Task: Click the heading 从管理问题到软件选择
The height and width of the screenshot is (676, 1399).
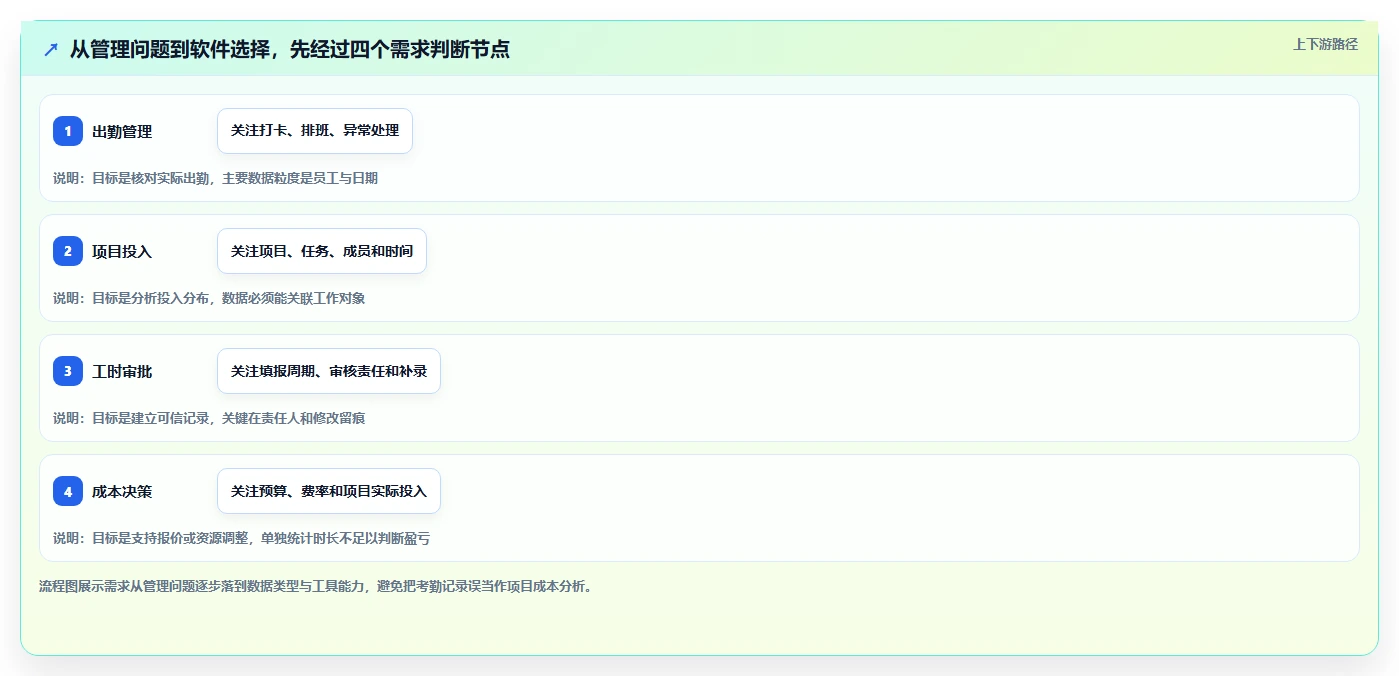Action: (290, 49)
